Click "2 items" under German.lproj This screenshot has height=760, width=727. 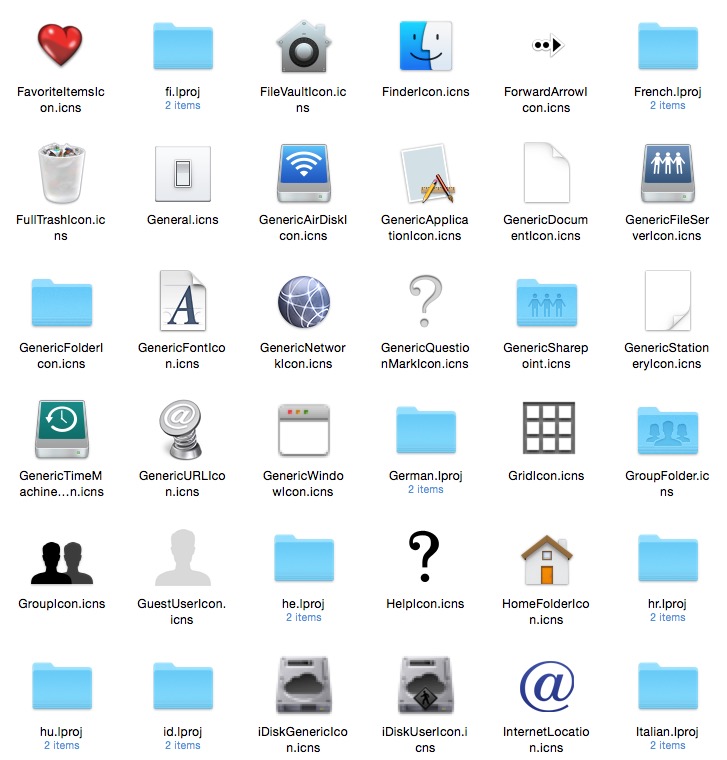click(426, 489)
